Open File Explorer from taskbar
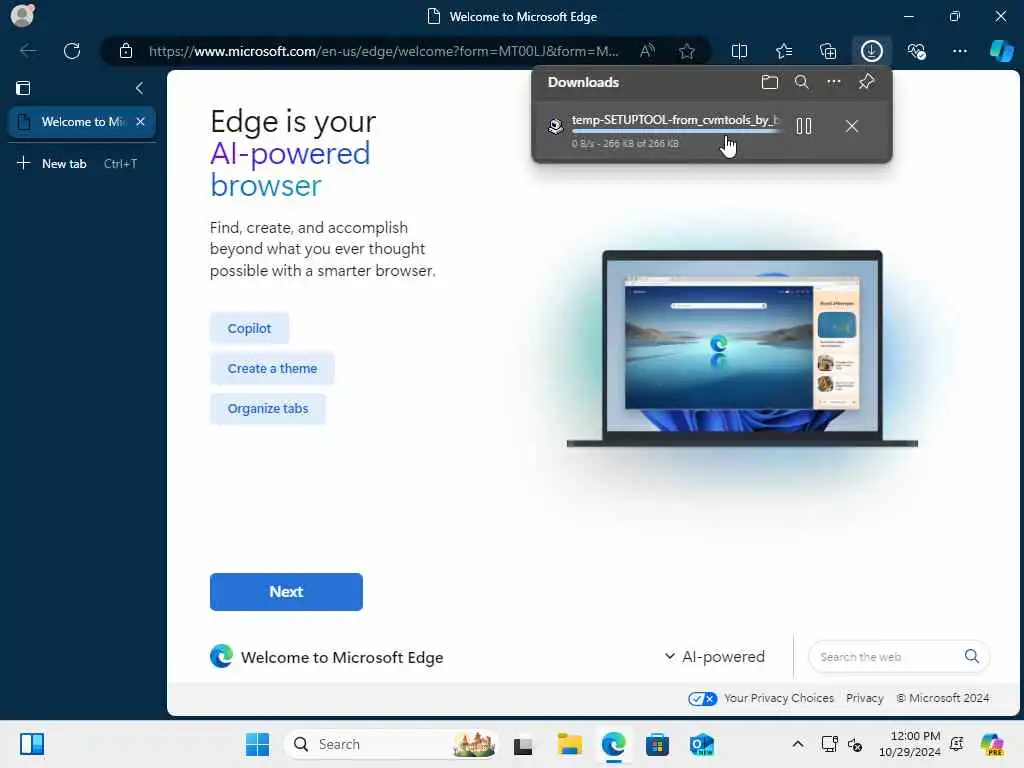The height and width of the screenshot is (768, 1024). click(569, 744)
